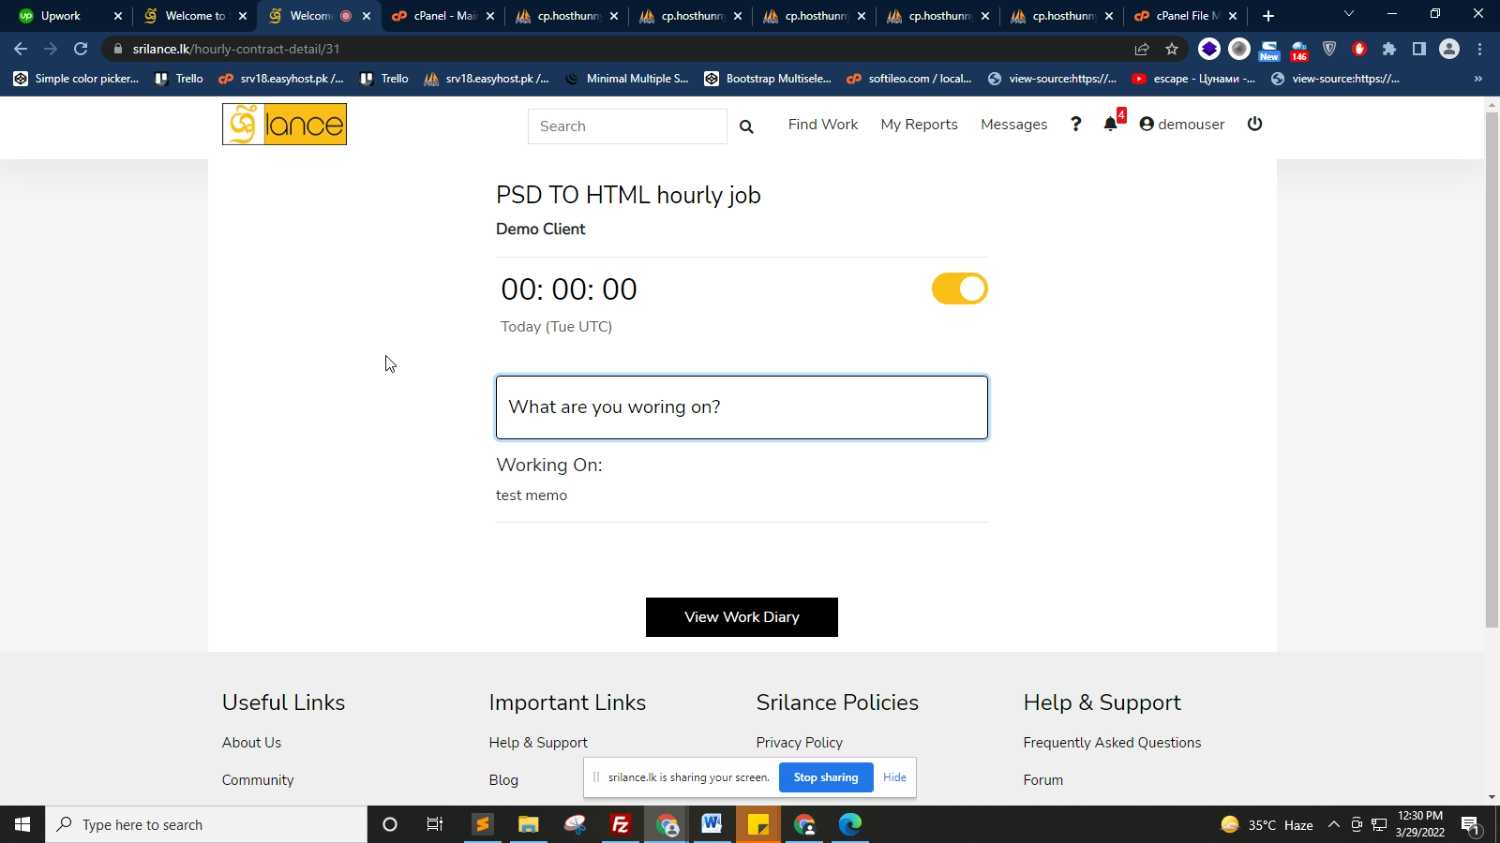Click the help question mark icon

coord(1076,124)
